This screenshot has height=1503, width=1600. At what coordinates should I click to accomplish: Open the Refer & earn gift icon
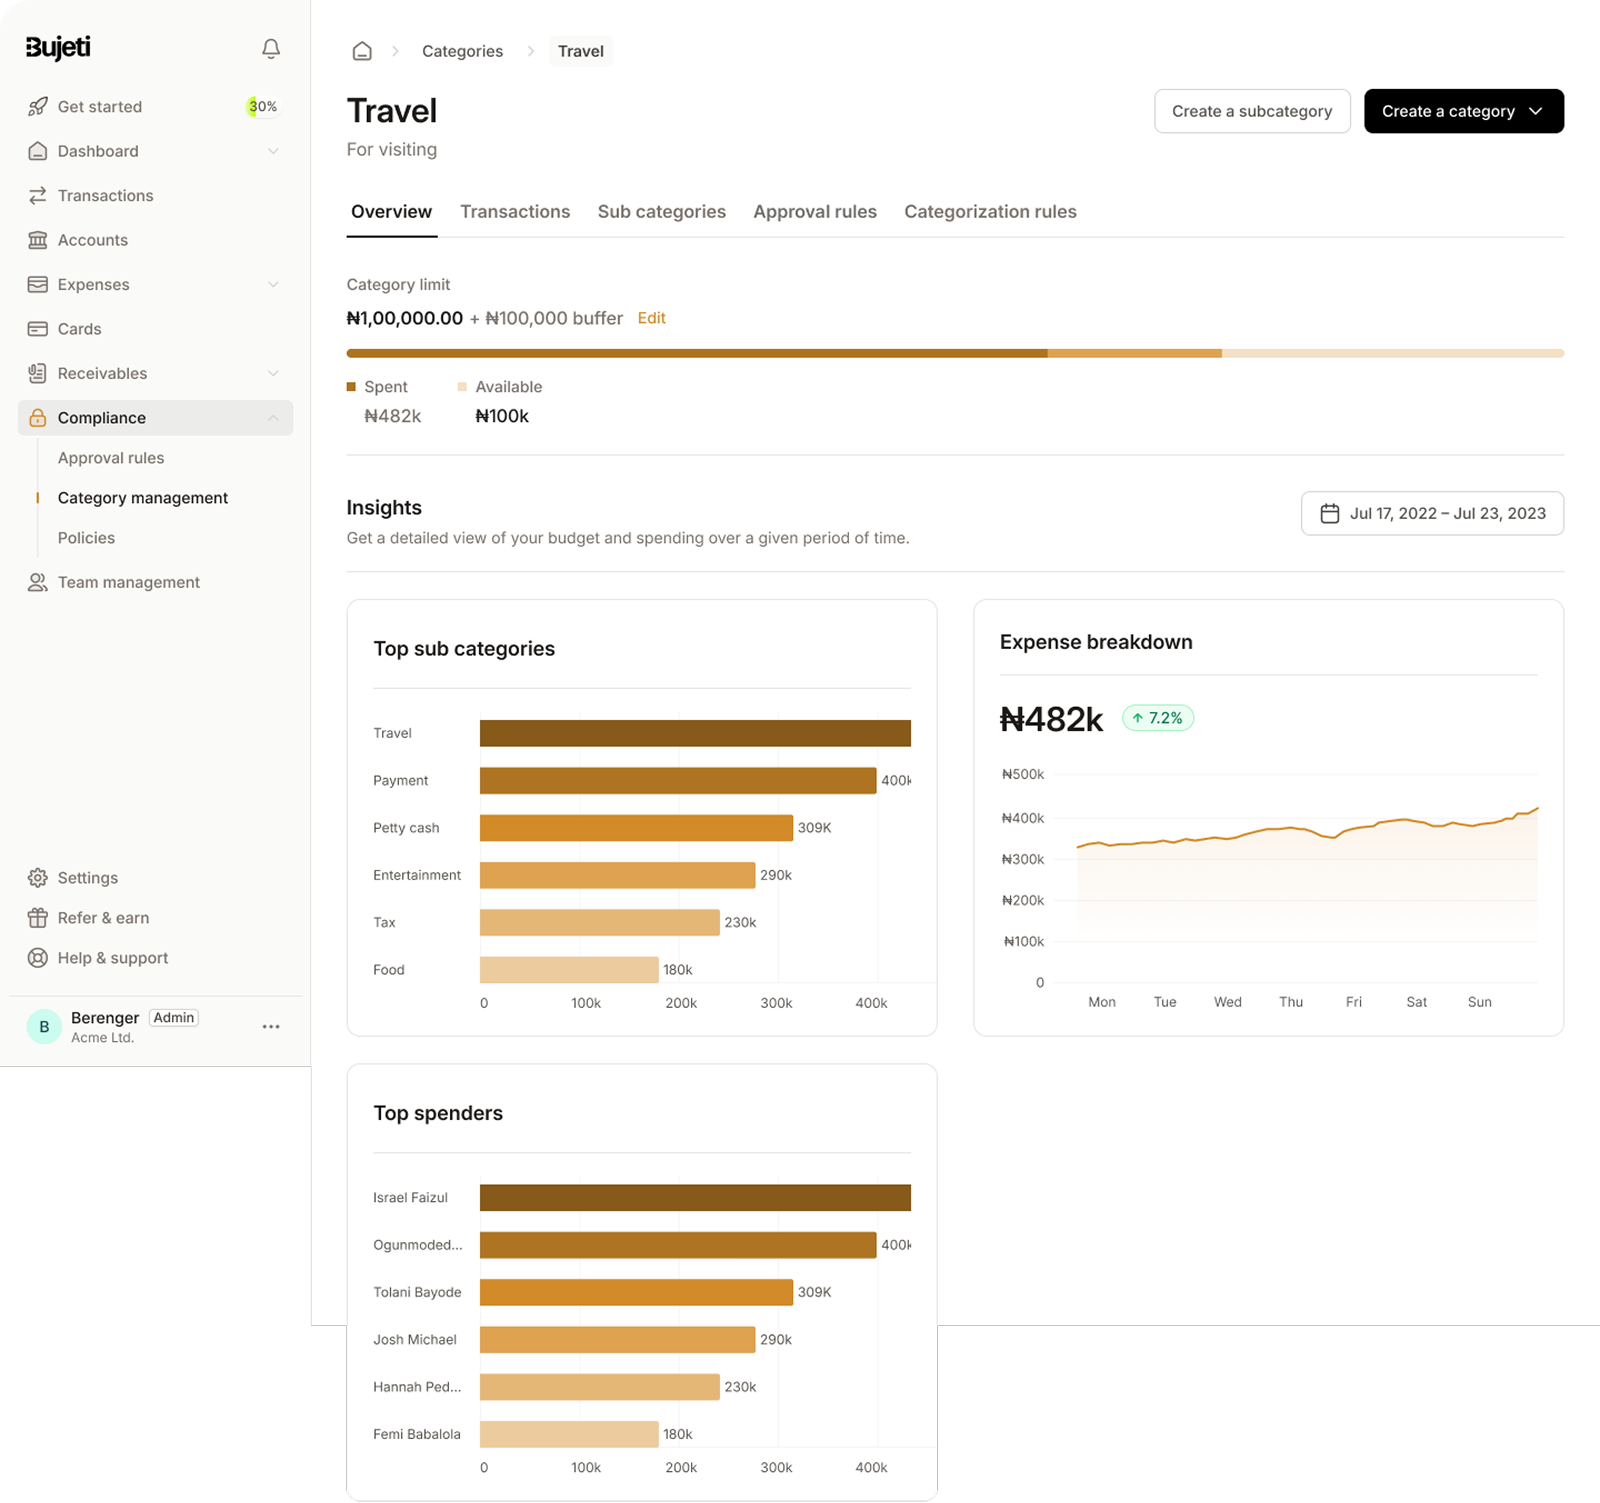pos(37,917)
